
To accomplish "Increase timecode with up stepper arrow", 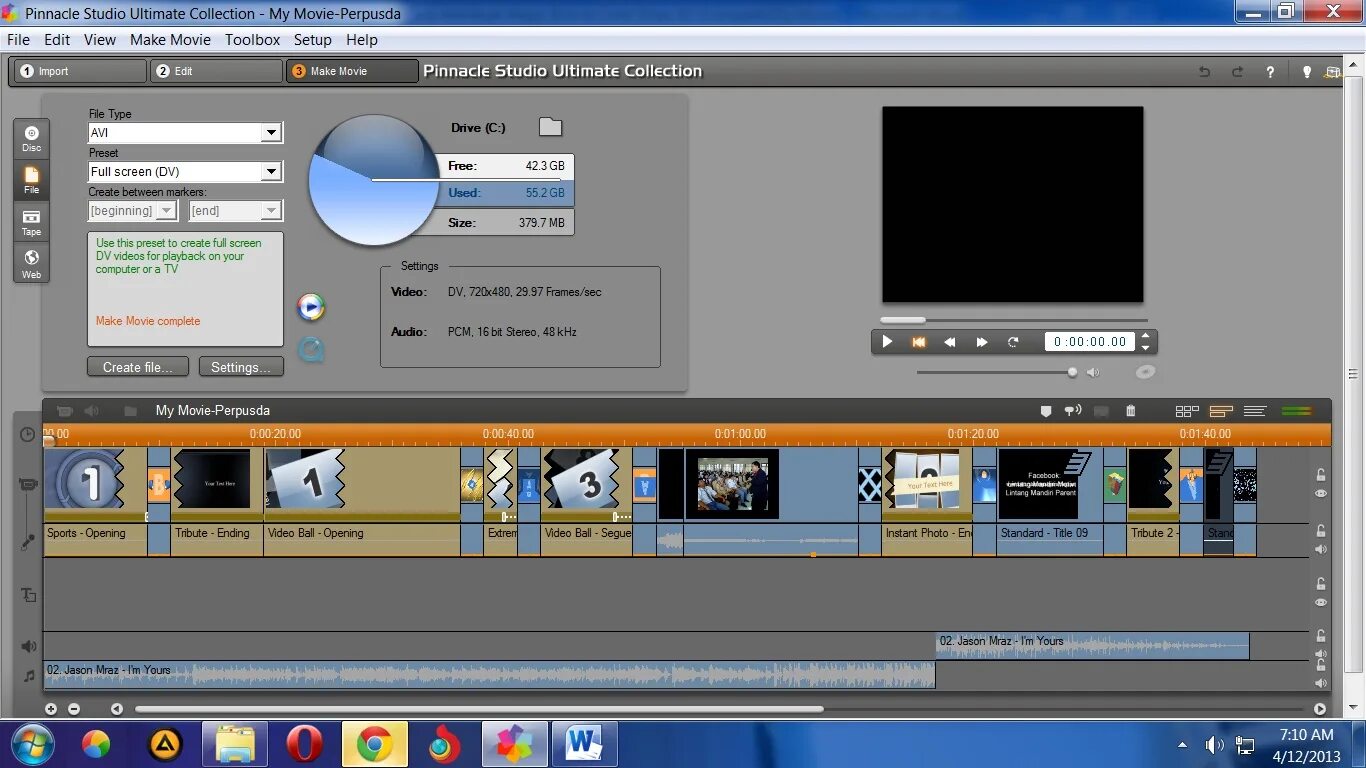I will pos(1145,336).
